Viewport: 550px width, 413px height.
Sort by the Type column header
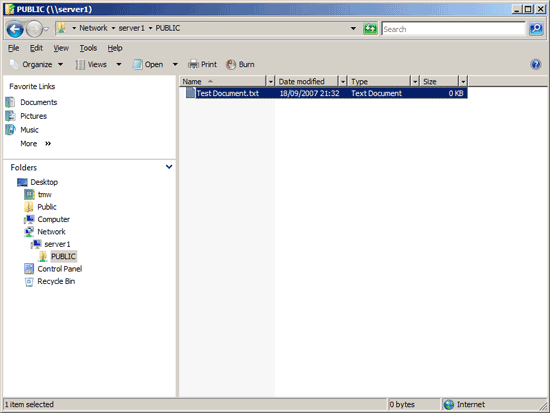click(380, 81)
